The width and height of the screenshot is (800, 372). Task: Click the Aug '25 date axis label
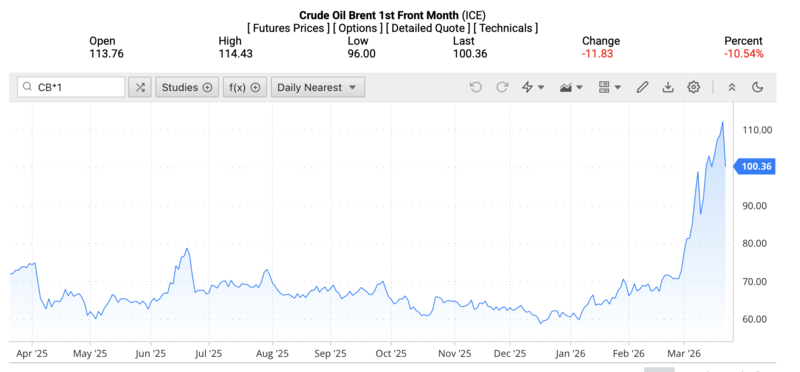tap(272, 353)
